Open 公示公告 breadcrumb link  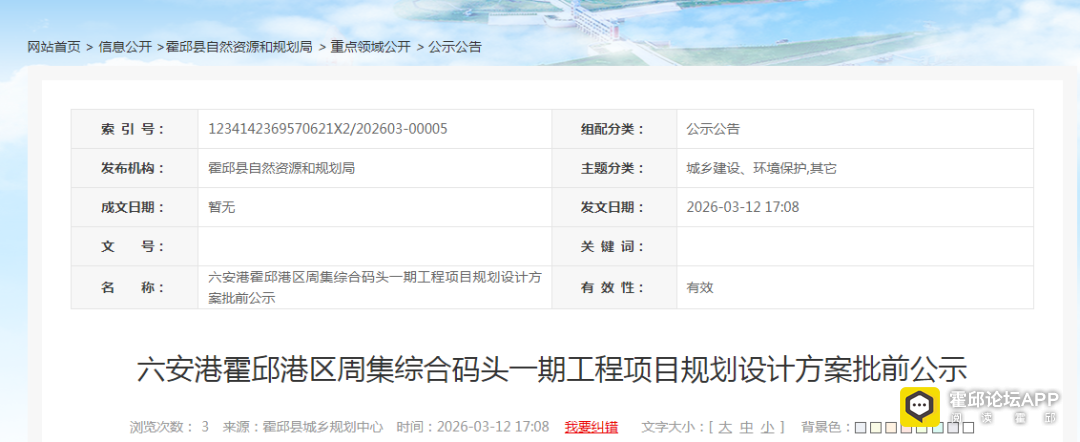click(x=455, y=47)
